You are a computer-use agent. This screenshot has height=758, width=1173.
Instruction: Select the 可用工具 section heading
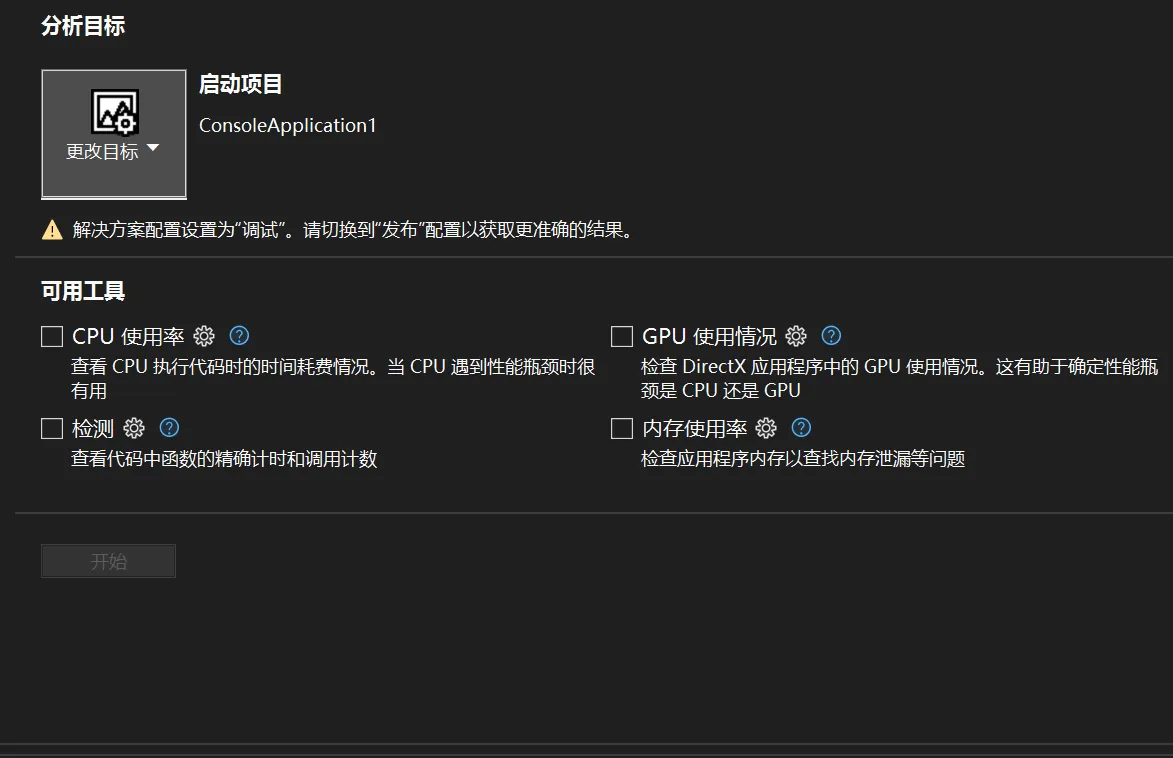click(83, 292)
